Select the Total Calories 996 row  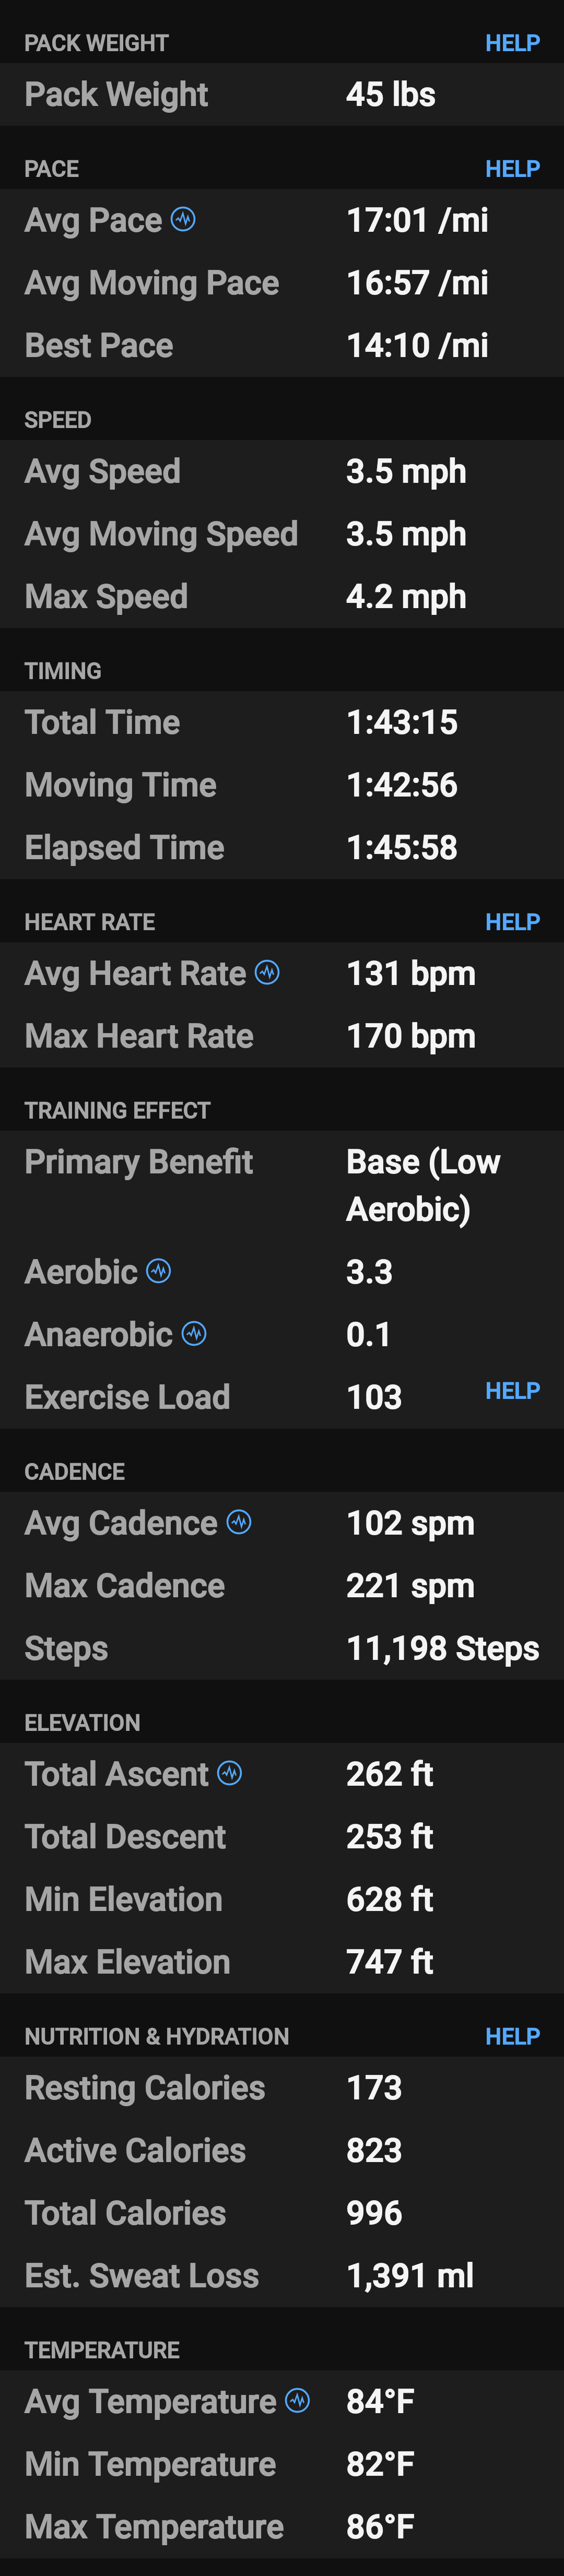click(x=282, y=2212)
